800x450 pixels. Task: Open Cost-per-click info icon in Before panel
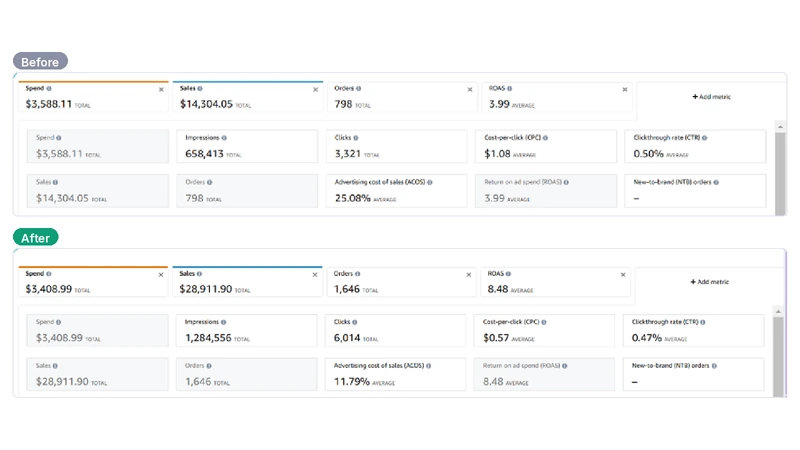545,138
